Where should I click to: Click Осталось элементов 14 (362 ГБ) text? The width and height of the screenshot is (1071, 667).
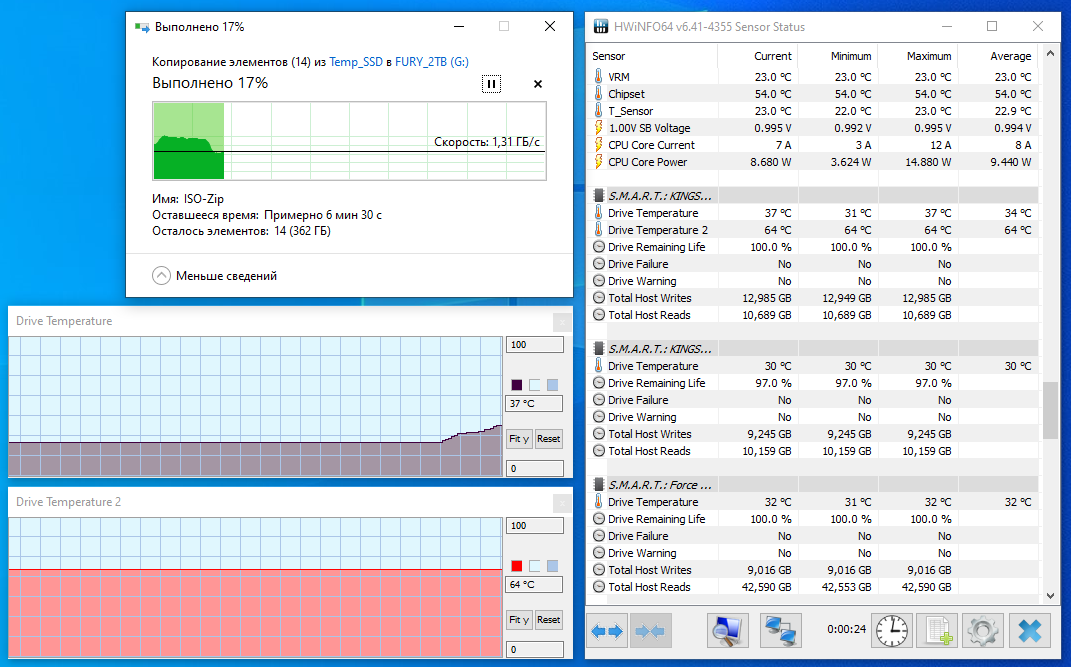(x=241, y=231)
